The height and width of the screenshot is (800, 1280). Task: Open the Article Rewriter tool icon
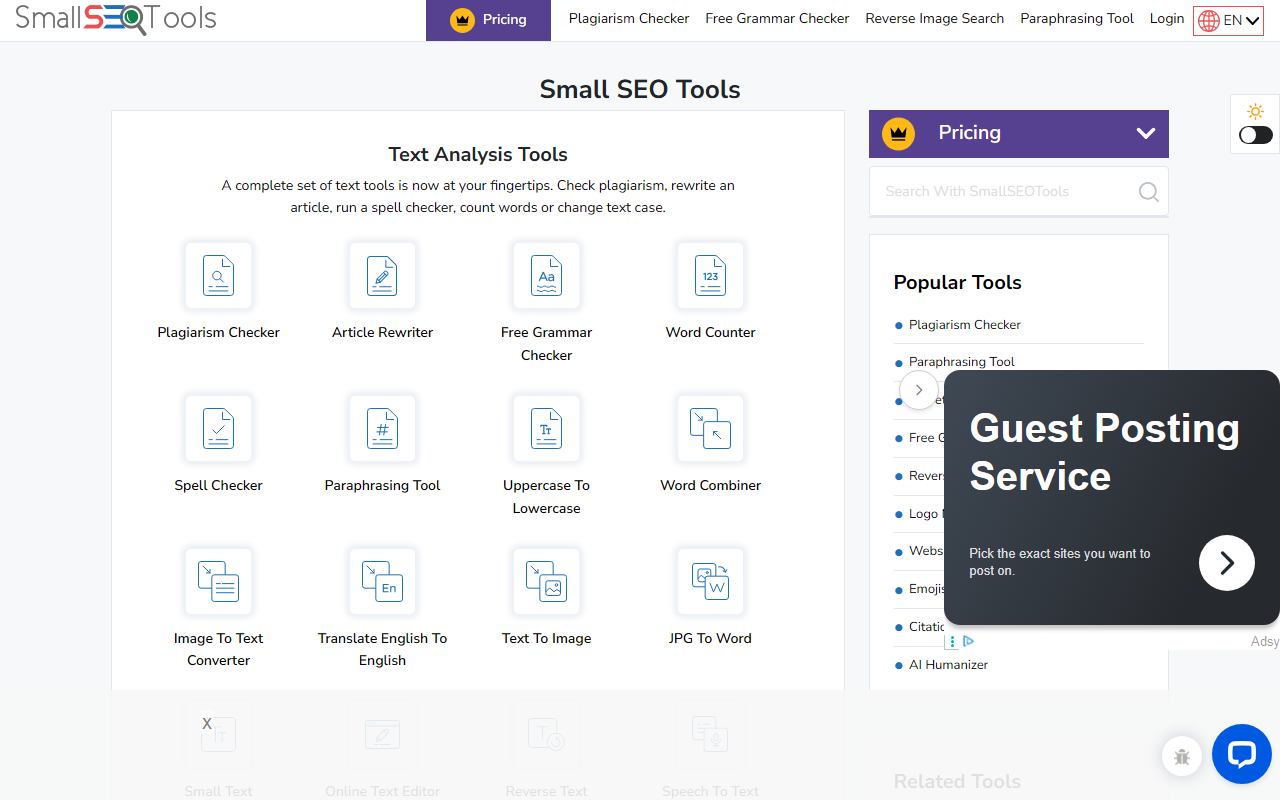[x=382, y=275]
